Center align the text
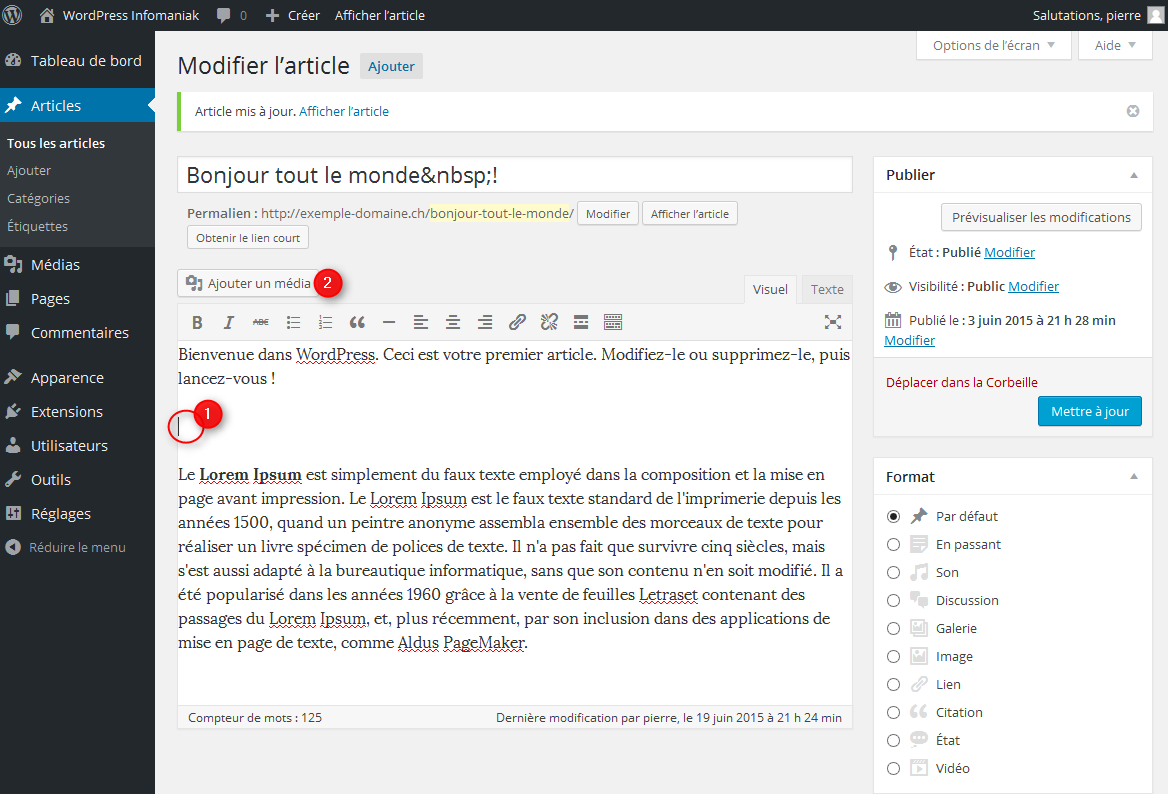 click(x=453, y=322)
